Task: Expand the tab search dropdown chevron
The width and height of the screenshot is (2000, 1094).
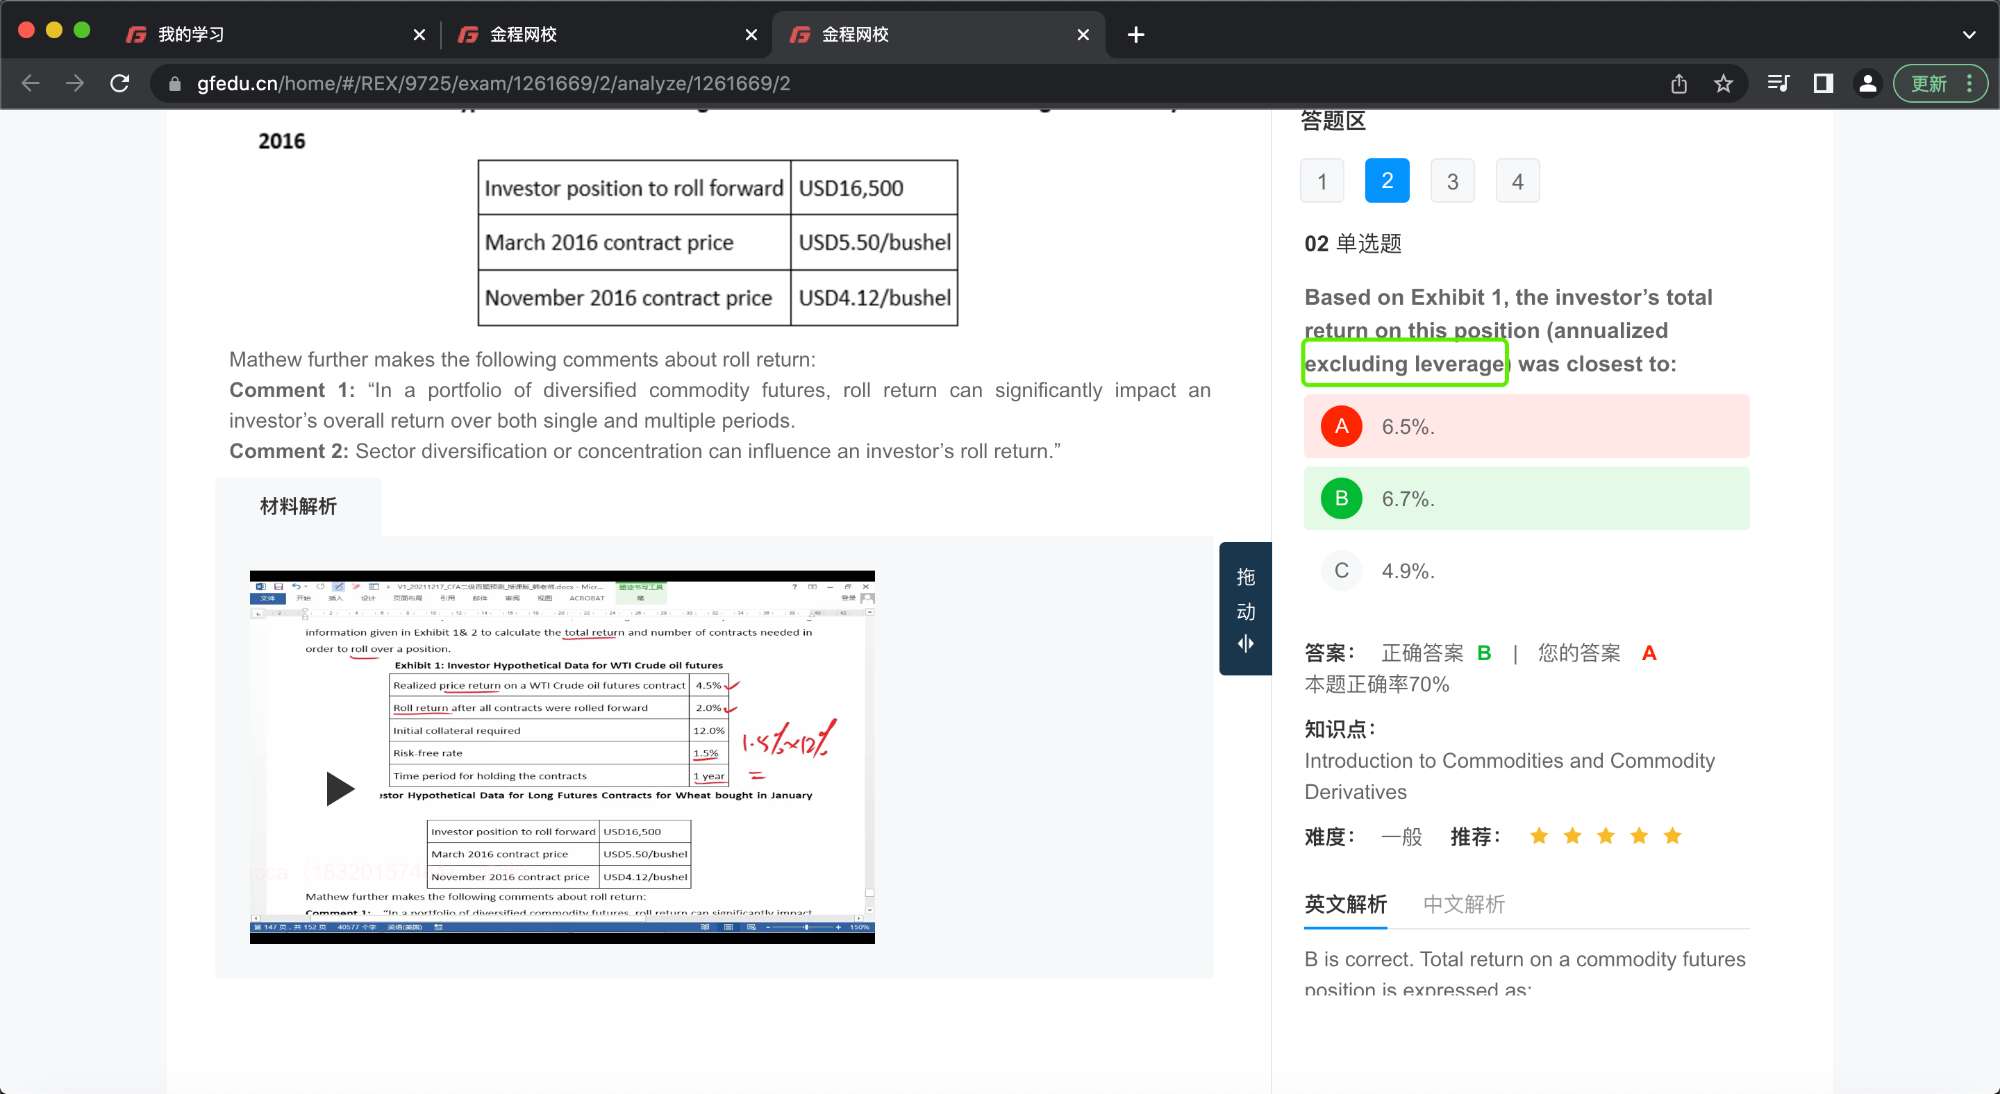Action: [1968, 35]
